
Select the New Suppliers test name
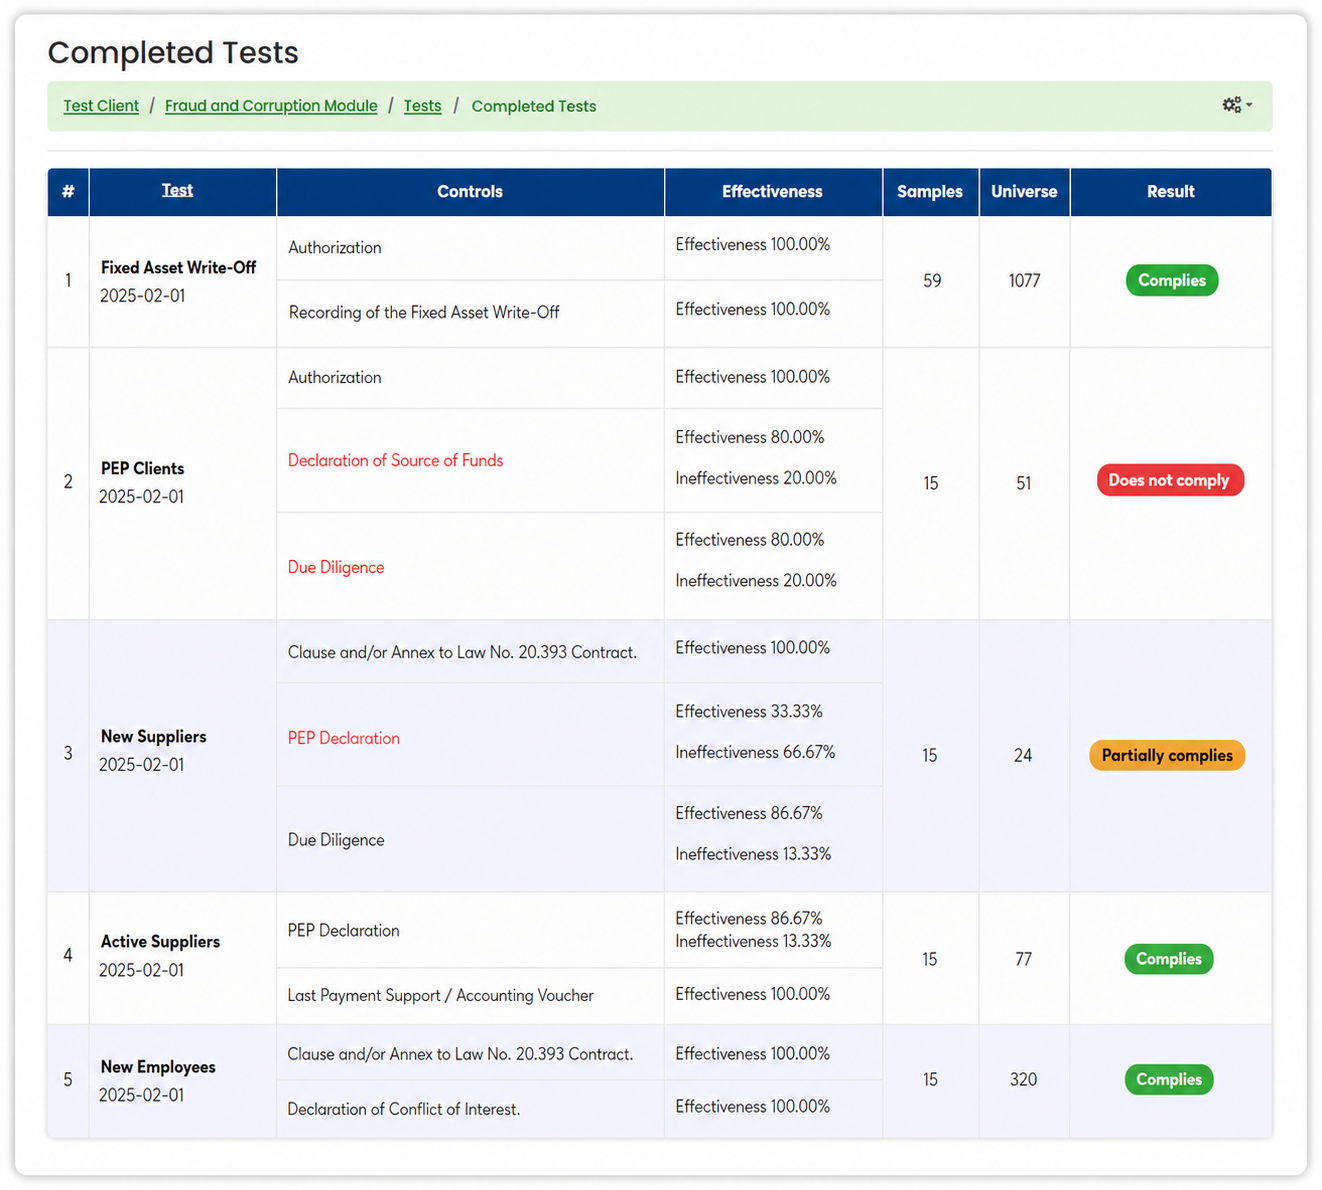(153, 736)
